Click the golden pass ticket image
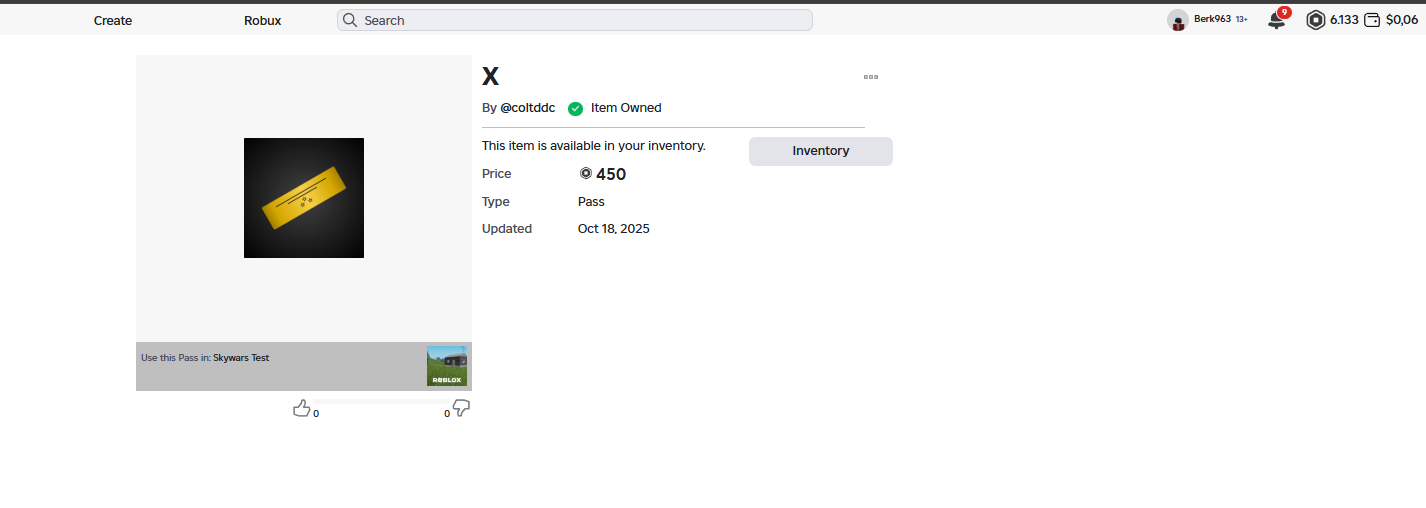Screen dimensions: 1426x508 304,198
